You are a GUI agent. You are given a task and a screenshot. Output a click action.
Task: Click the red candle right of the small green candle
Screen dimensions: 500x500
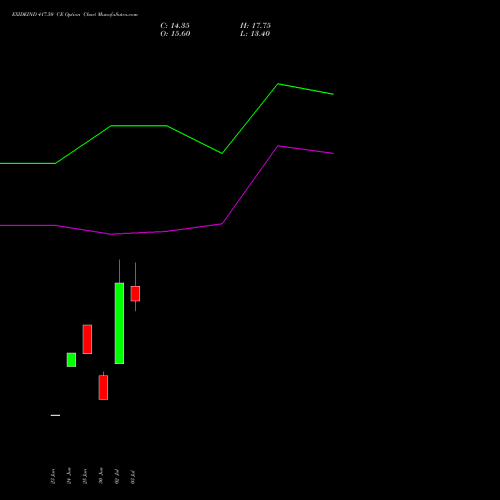87,339
